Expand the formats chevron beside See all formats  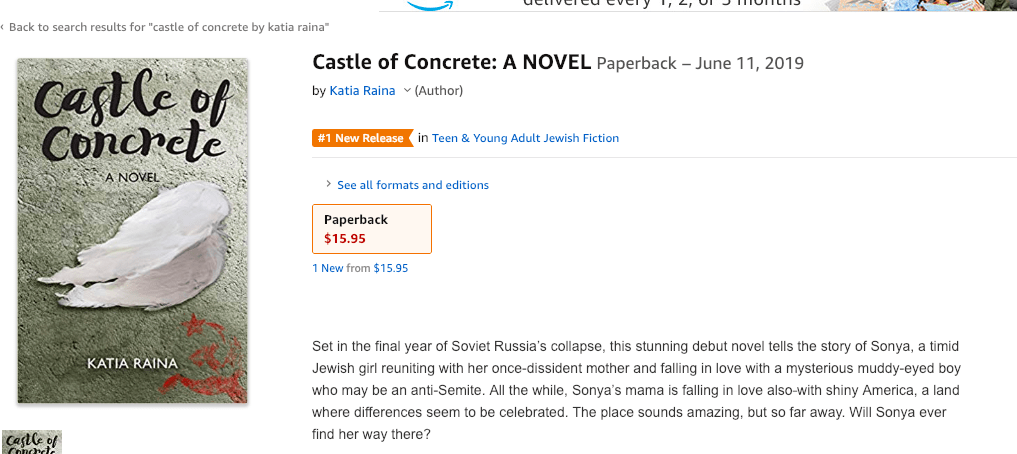click(x=328, y=185)
